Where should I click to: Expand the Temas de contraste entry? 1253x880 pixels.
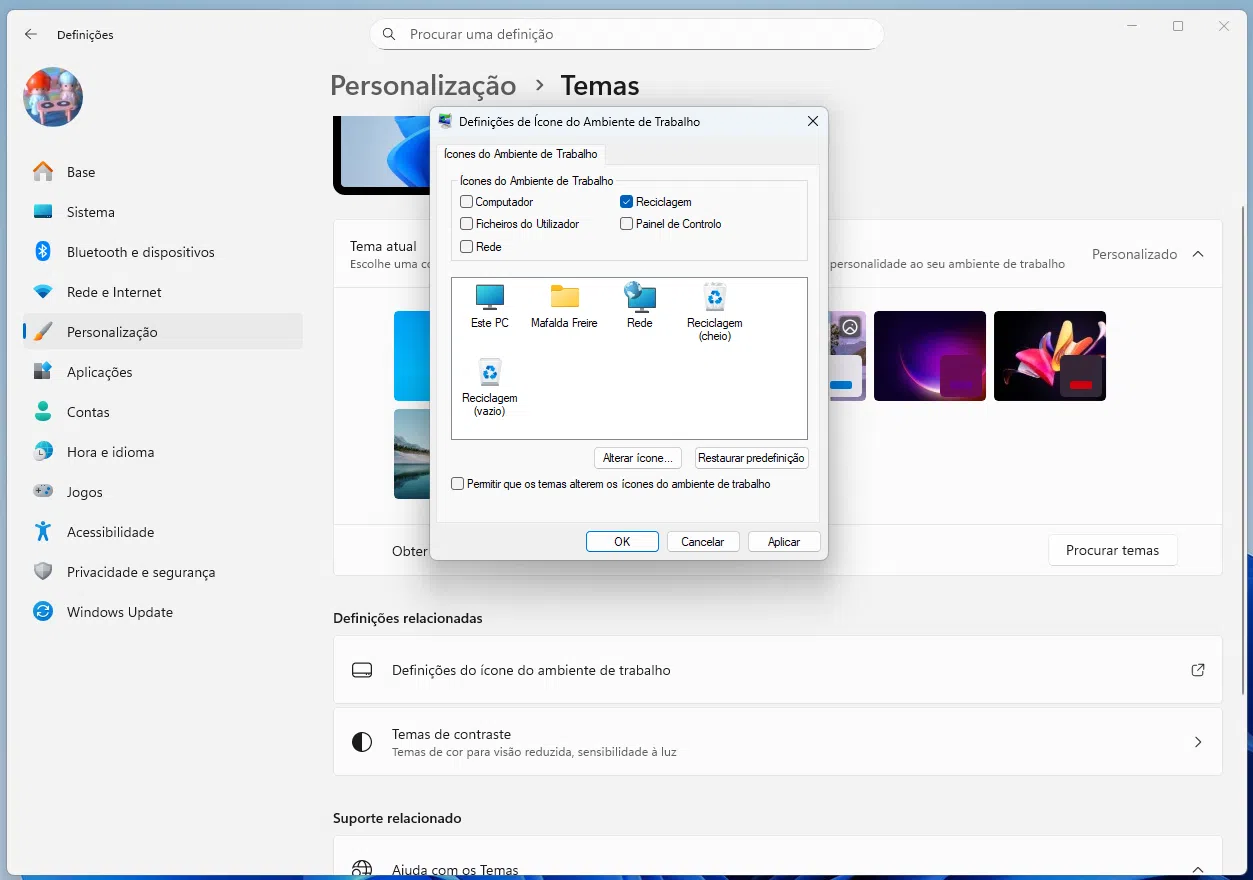coord(1198,742)
